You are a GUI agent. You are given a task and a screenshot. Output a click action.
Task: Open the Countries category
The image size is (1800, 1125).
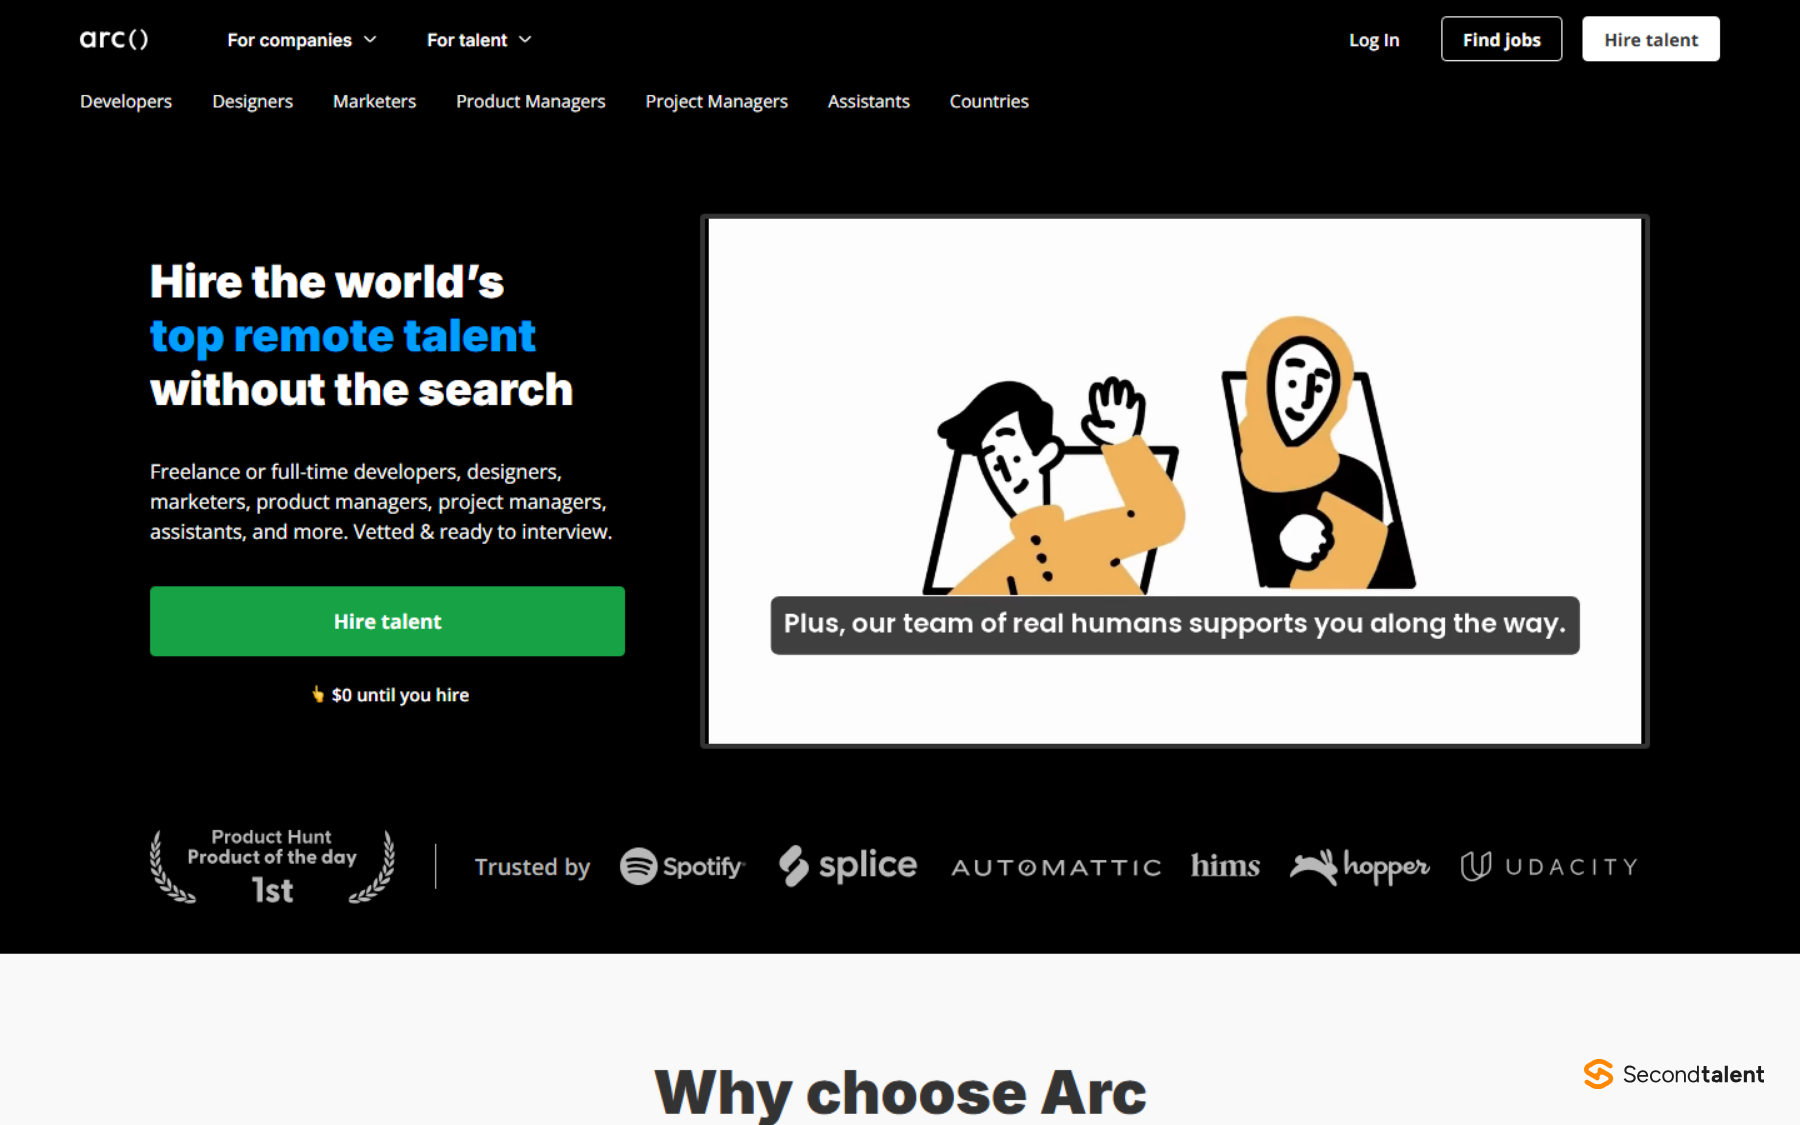[x=989, y=101]
